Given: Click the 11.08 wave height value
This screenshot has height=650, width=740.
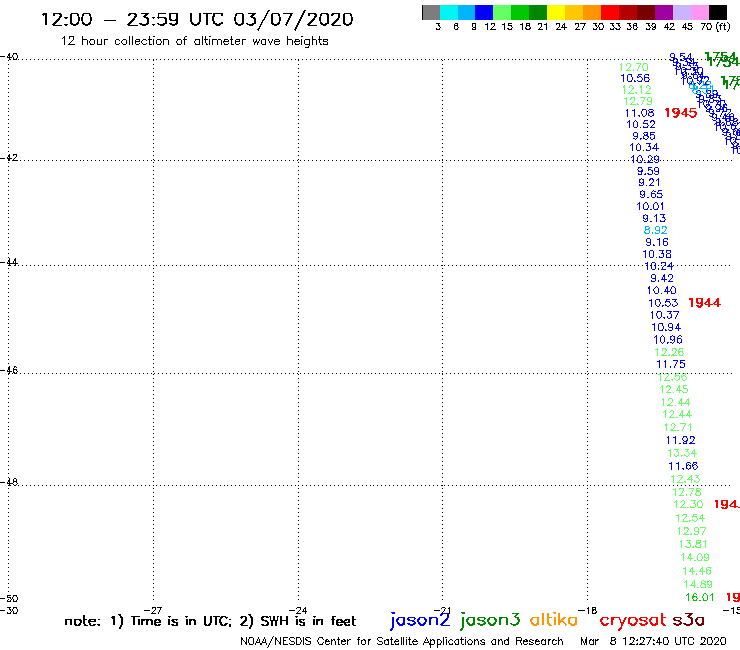Looking at the screenshot, I should point(639,113).
